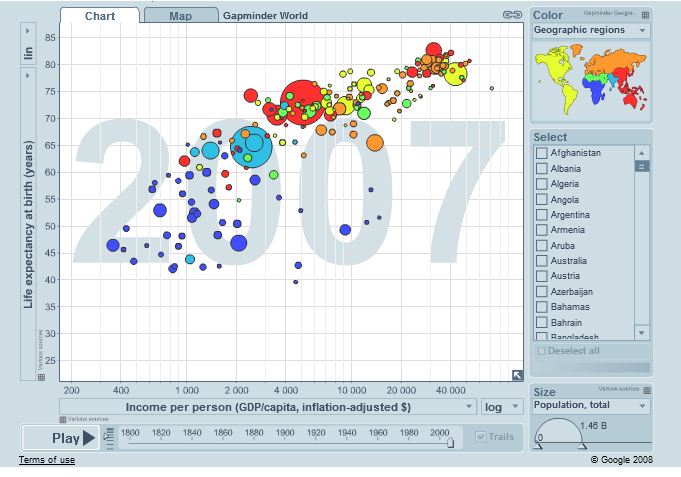Check the Afghanistan checkbox
The image size is (681, 477).
(x=542, y=153)
